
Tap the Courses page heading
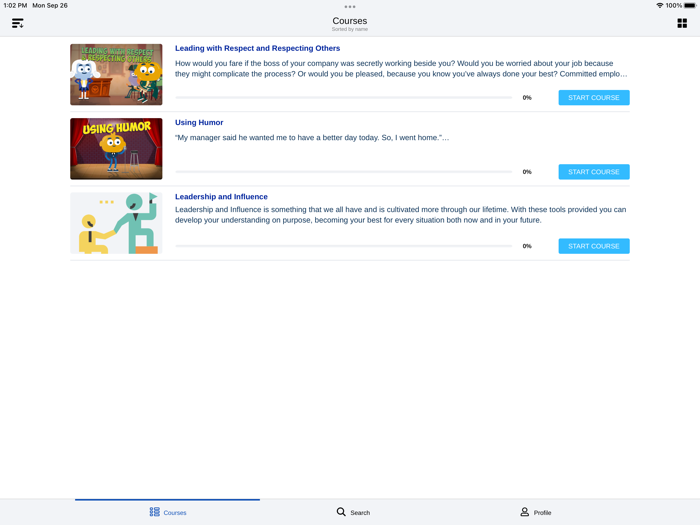(x=350, y=21)
